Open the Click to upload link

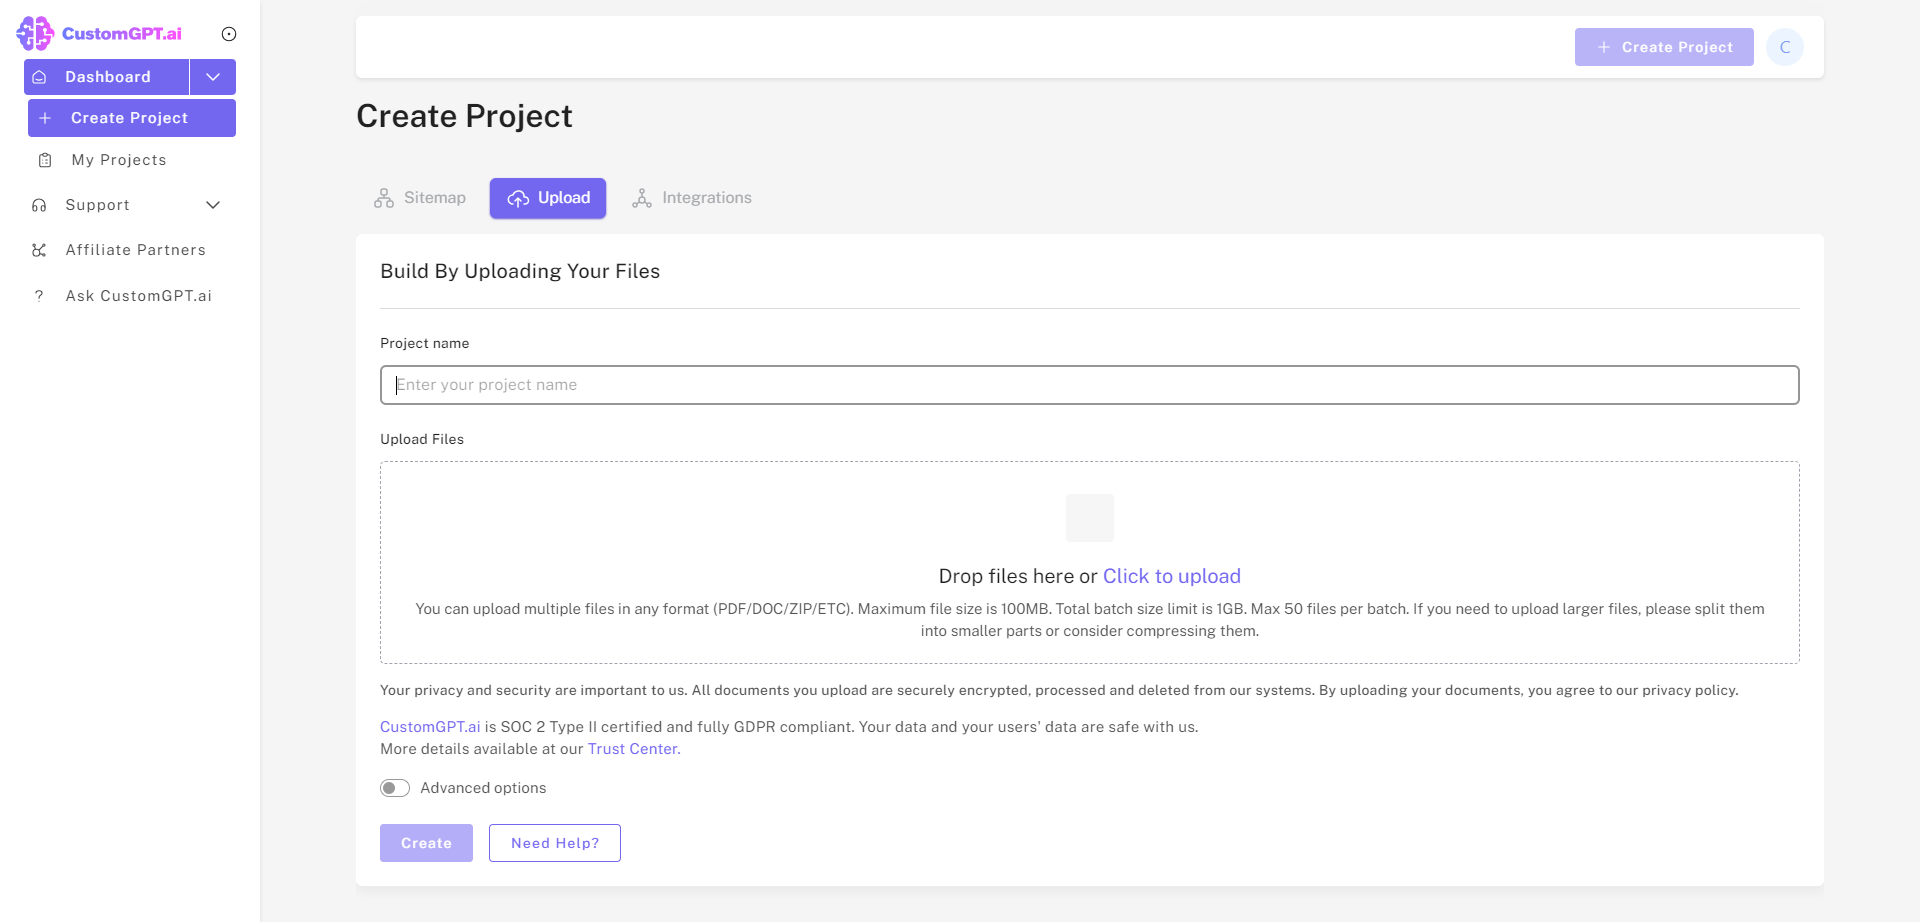click(x=1171, y=576)
